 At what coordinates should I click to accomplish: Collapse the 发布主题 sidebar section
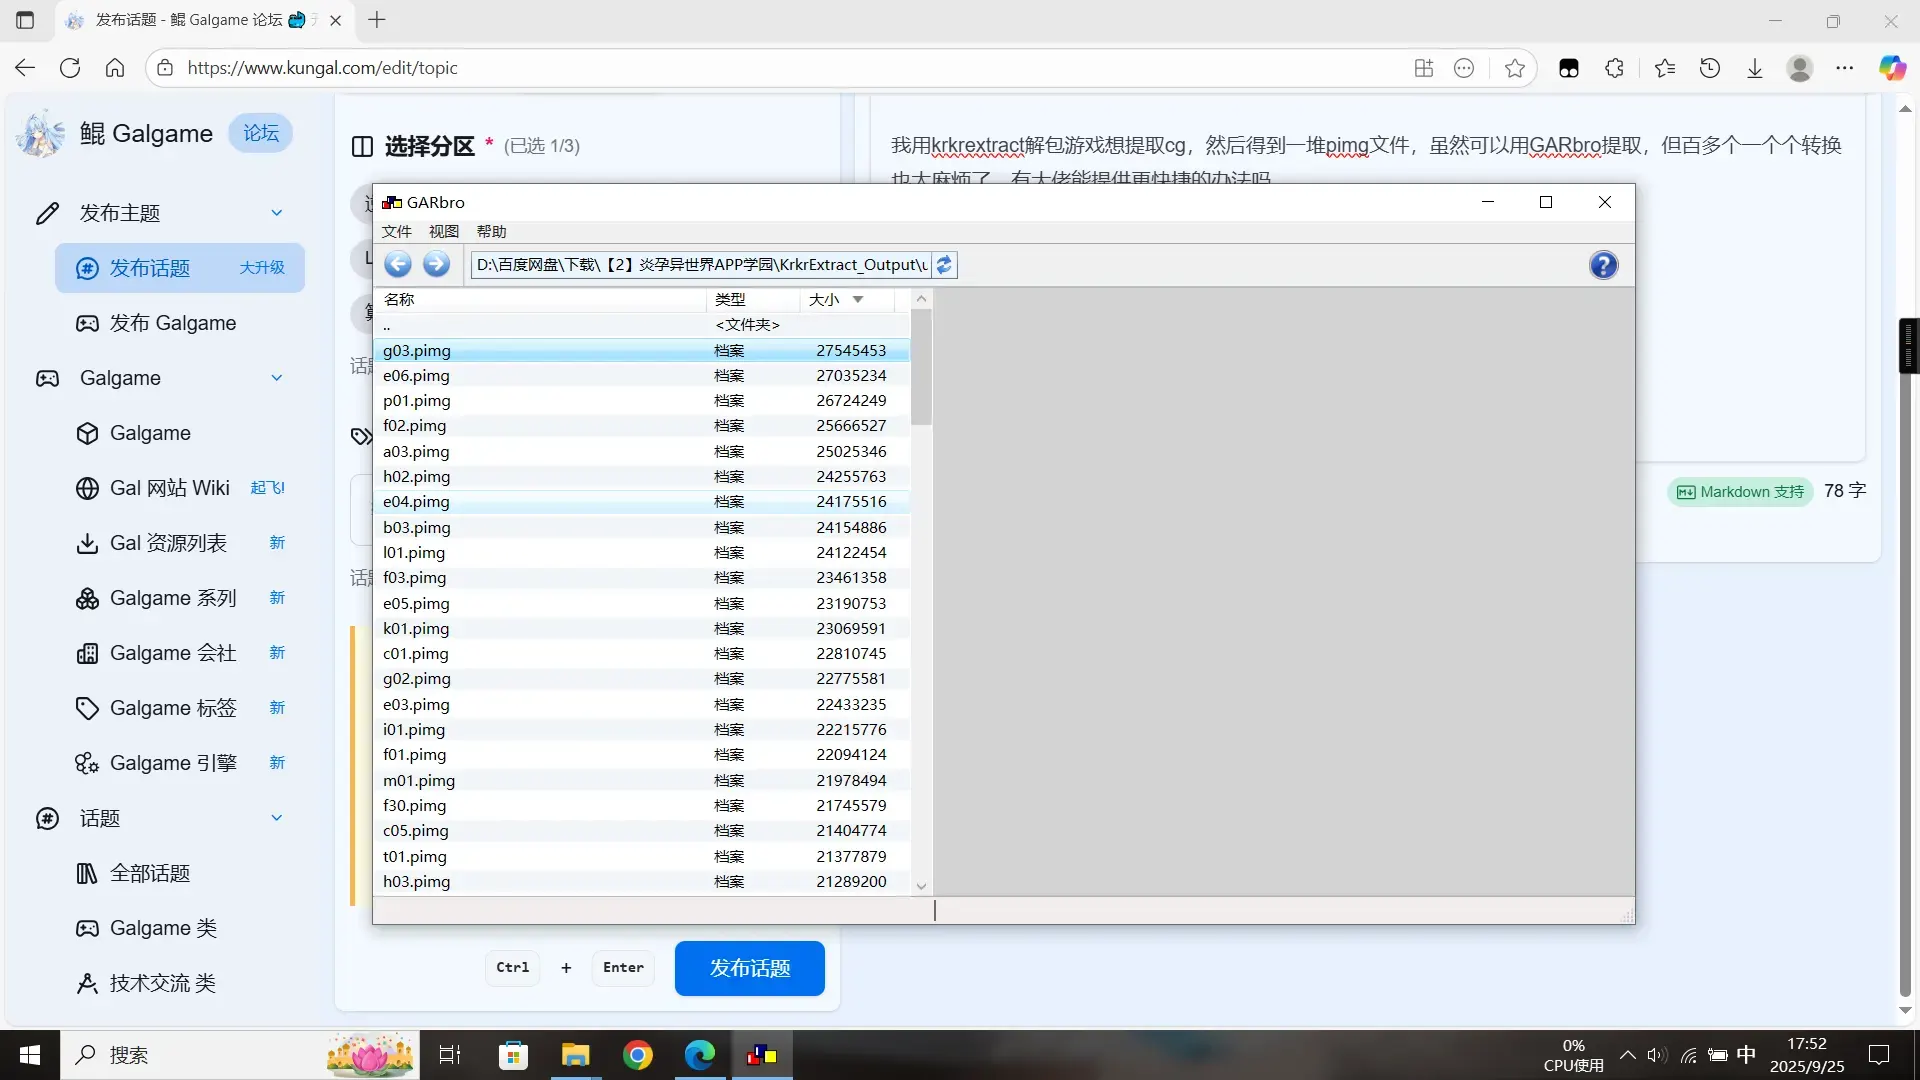click(x=277, y=213)
